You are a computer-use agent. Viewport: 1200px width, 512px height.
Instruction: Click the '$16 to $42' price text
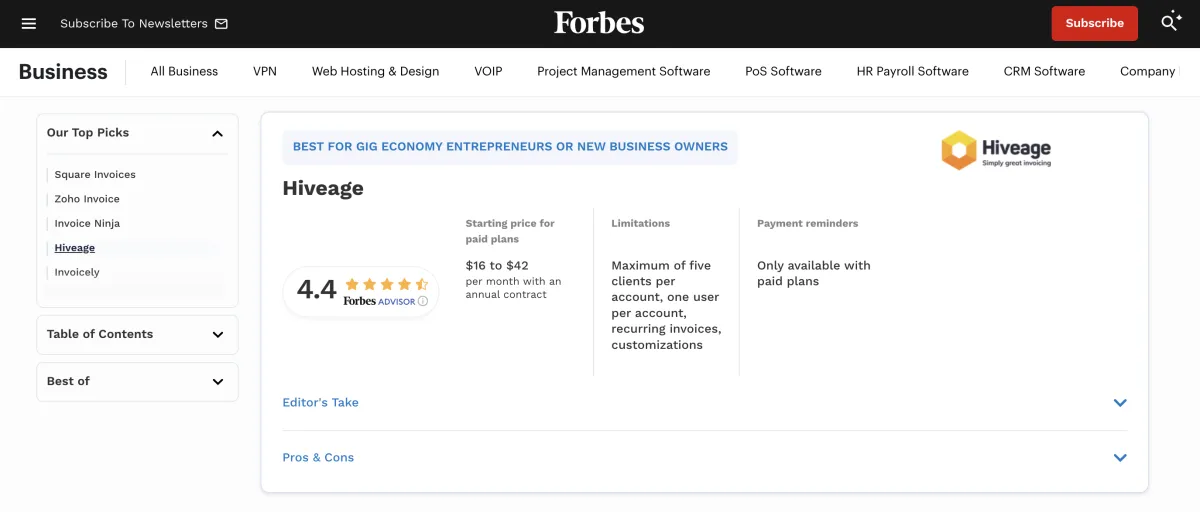pyautogui.click(x=497, y=265)
